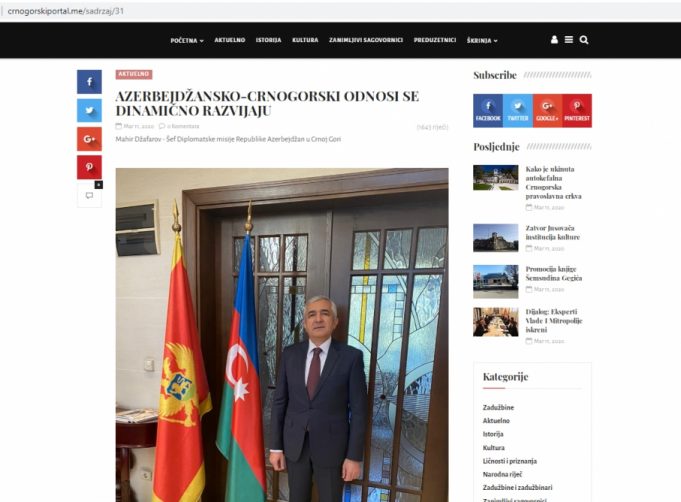Share article via left Twitter icon
681x502 pixels.
click(x=89, y=110)
